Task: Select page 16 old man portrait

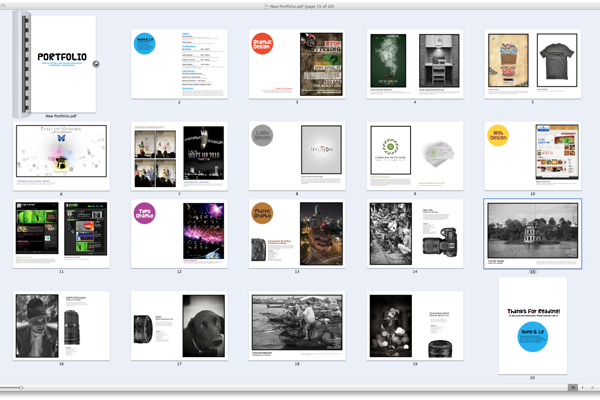Action: [x=61, y=326]
